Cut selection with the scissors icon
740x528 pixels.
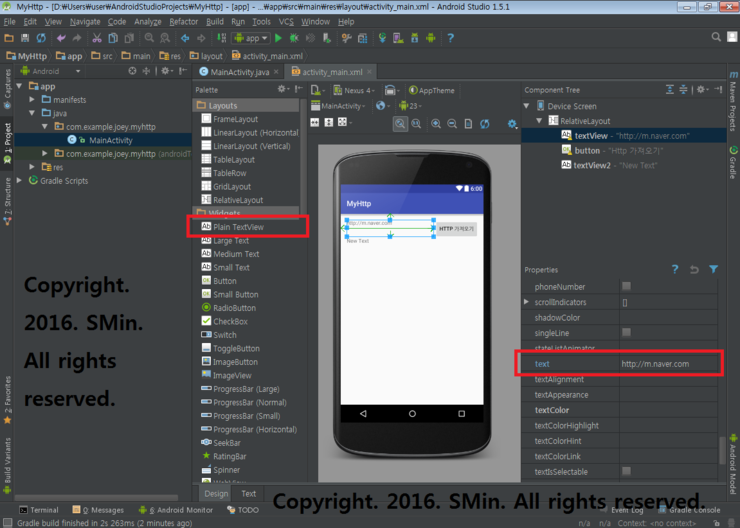pos(97,38)
